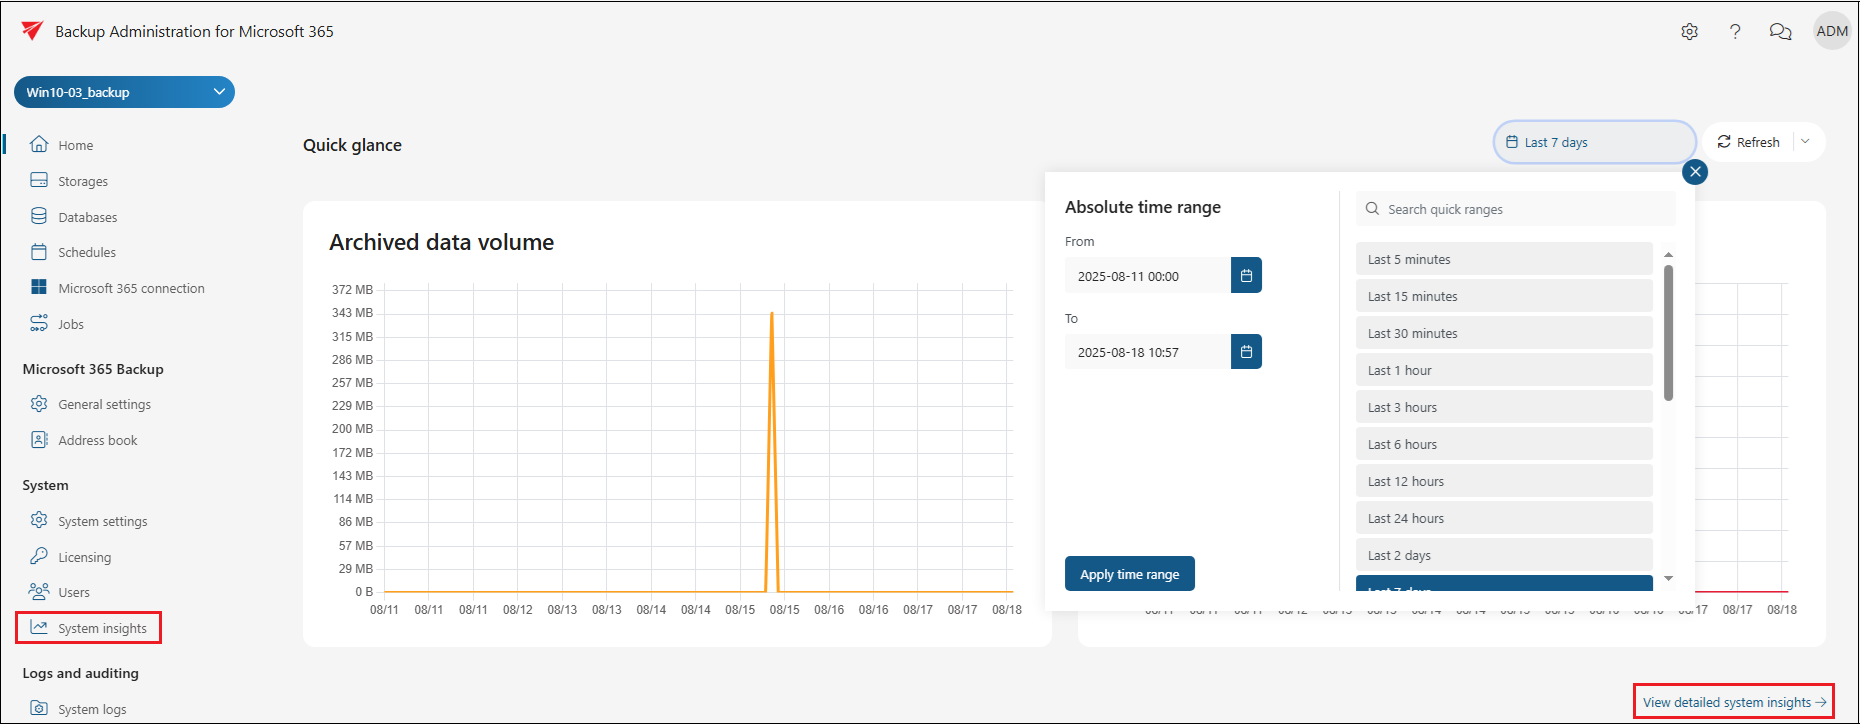Open Microsoft 365 connection page

131,288
